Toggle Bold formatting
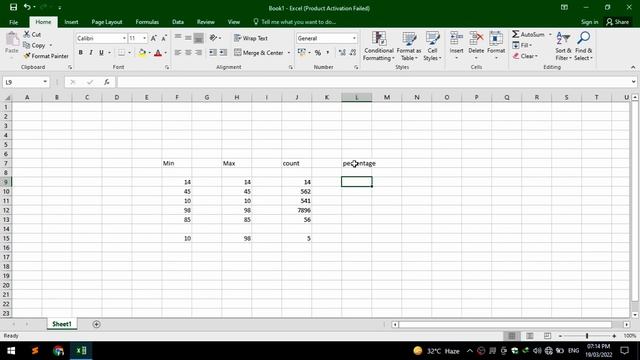Screen dimensions: 640x360 [80, 53]
